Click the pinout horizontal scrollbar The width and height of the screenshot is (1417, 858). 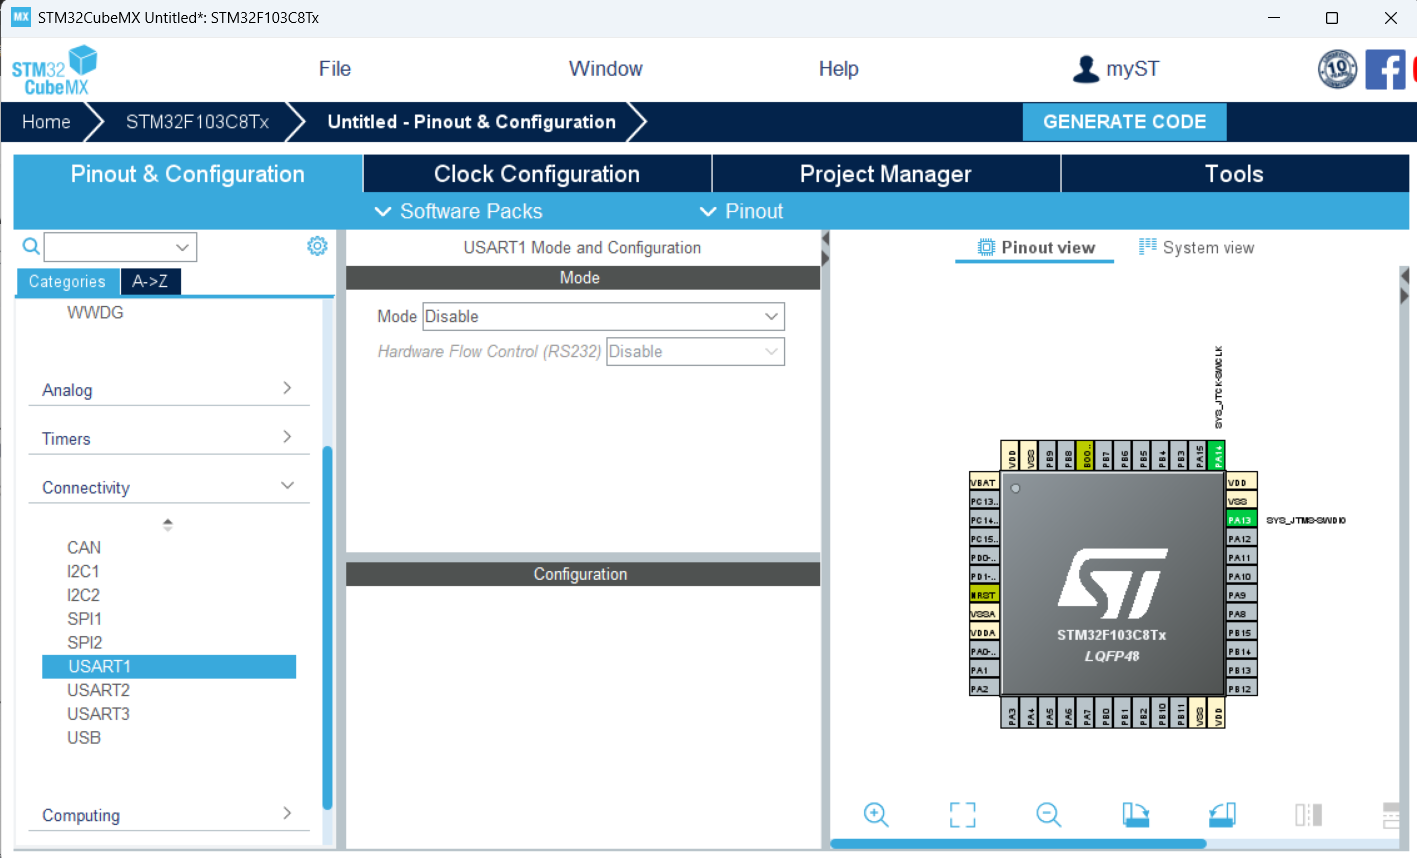click(x=1018, y=844)
